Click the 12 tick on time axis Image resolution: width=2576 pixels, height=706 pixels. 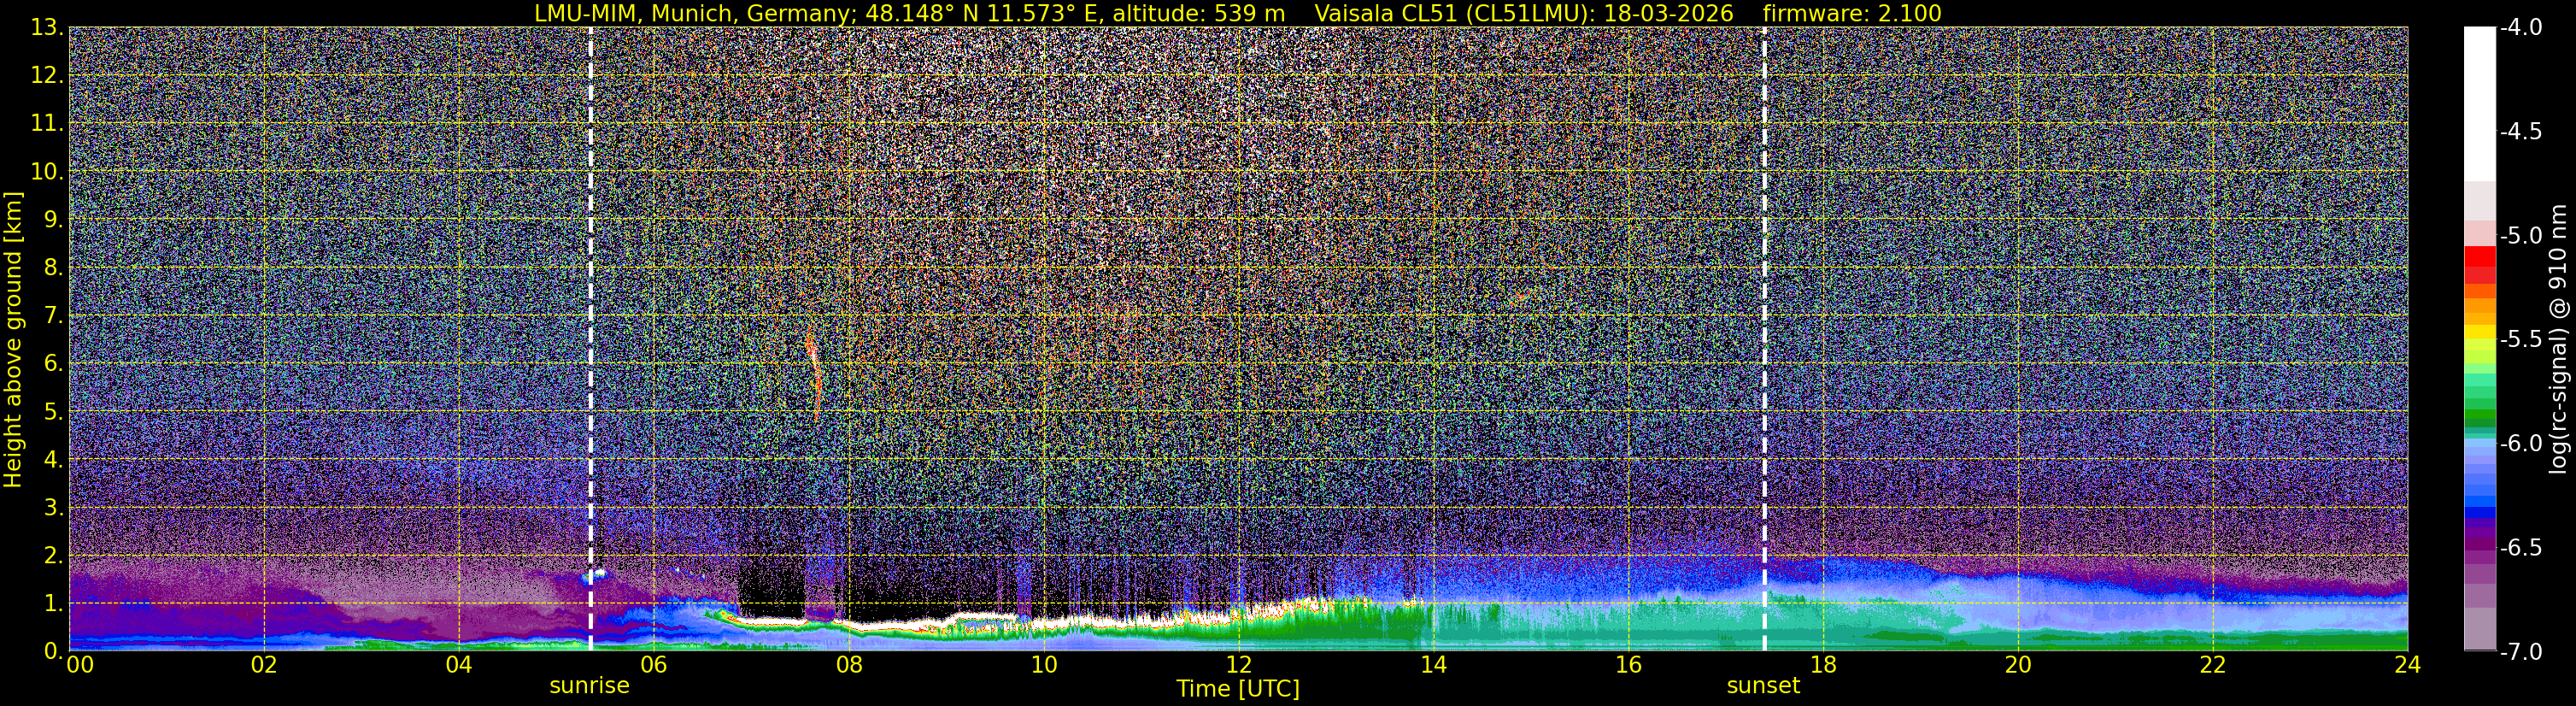coord(1238,665)
